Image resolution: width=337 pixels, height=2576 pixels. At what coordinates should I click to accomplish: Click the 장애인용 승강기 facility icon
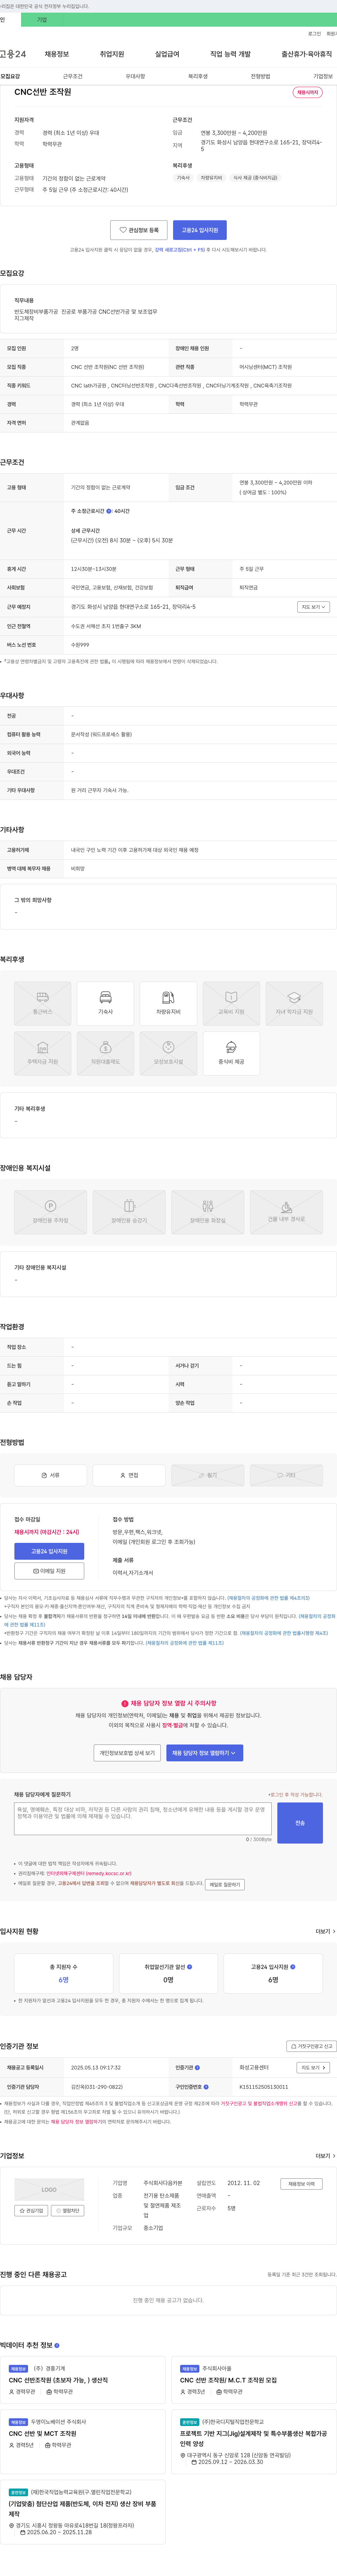point(129,1212)
